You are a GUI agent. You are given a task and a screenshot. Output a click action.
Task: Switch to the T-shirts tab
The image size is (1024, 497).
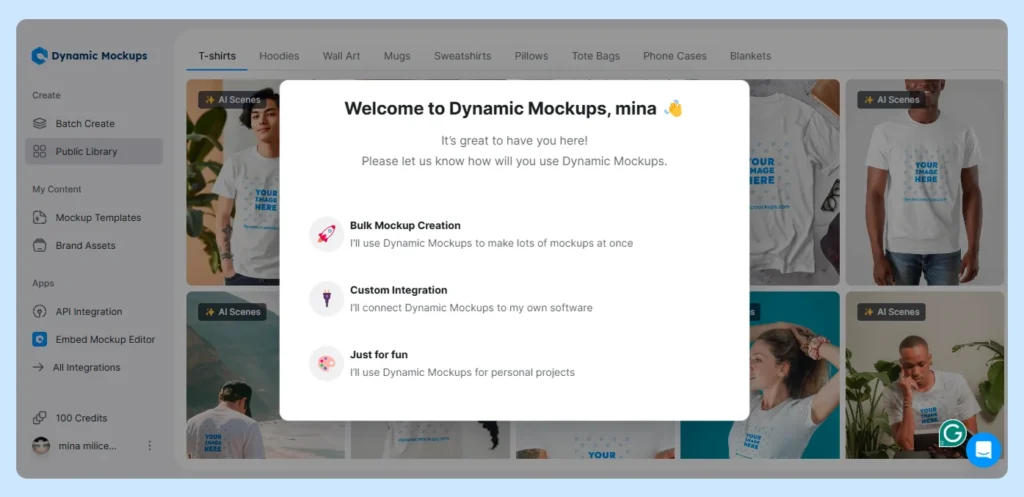coord(217,56)
